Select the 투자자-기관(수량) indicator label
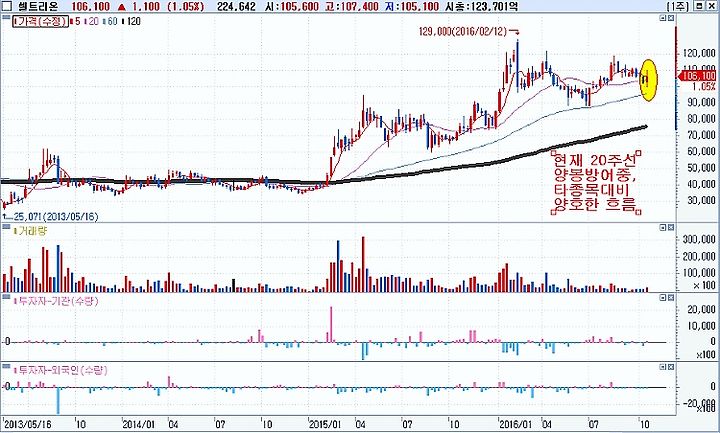Screen dimensions: 720x433 tap(56, 302)
